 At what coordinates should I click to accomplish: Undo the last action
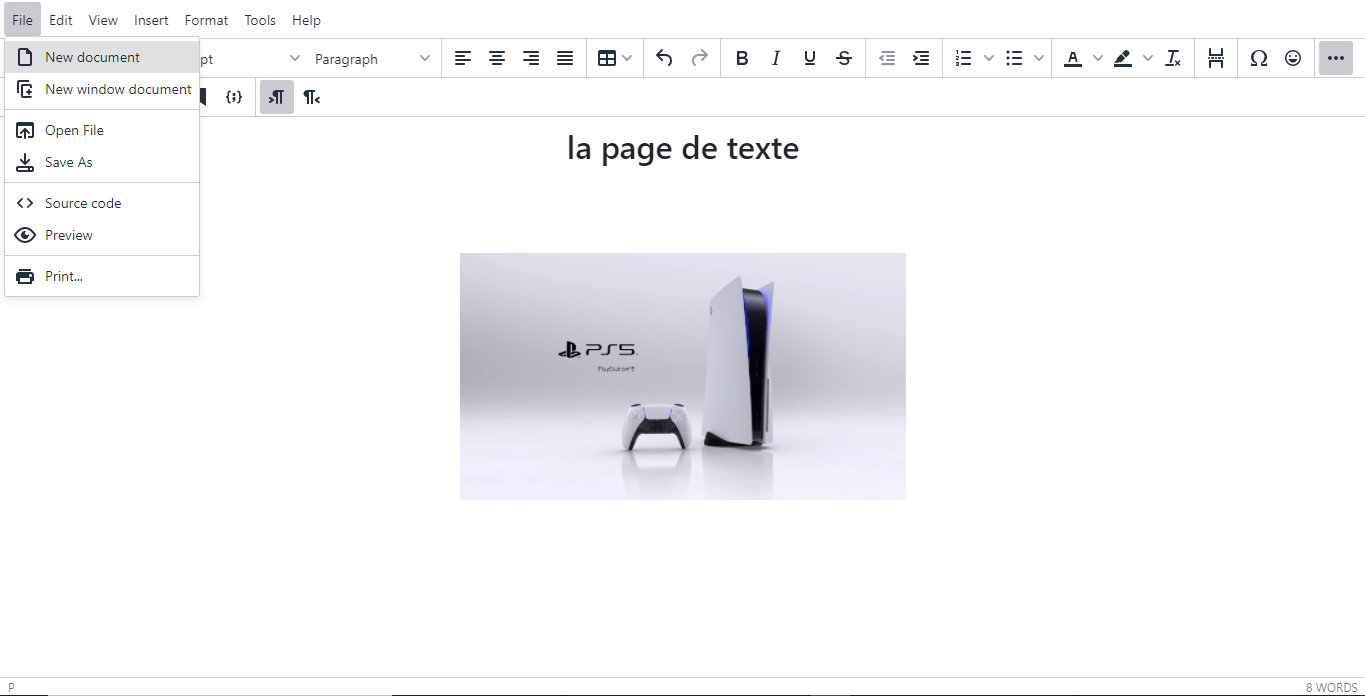[664, 58]
